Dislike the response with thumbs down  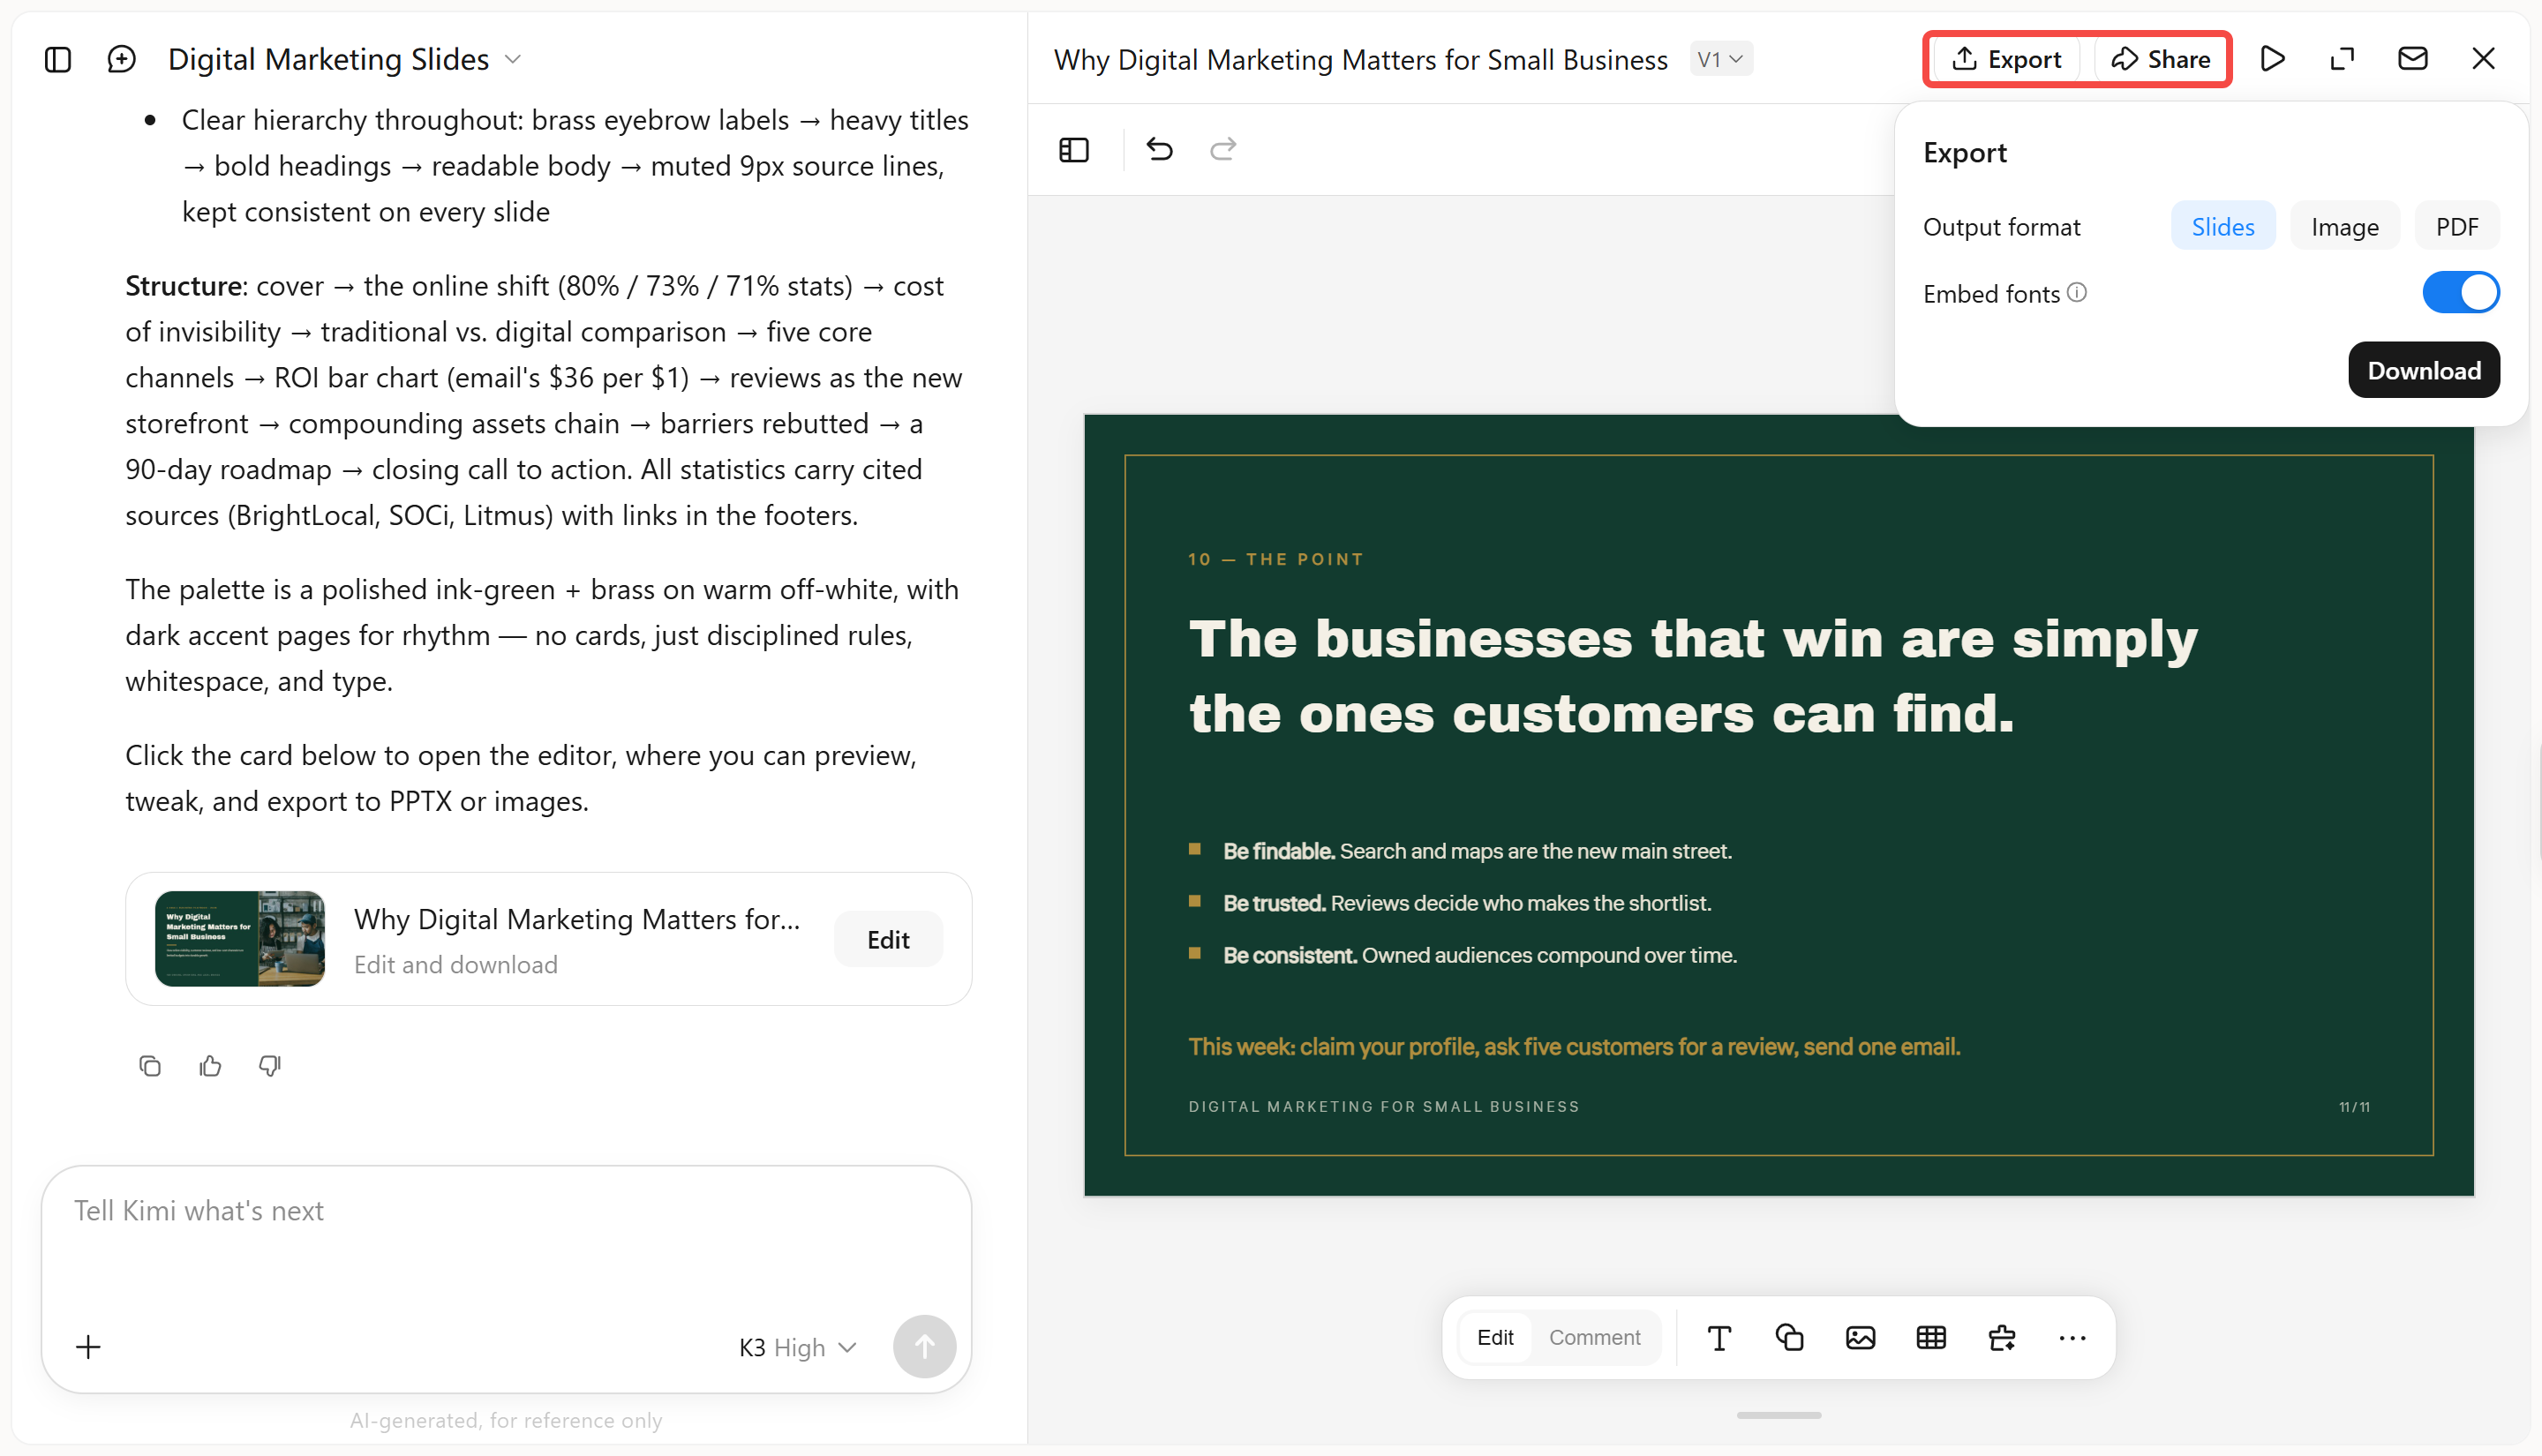[x=270, y=1066]
